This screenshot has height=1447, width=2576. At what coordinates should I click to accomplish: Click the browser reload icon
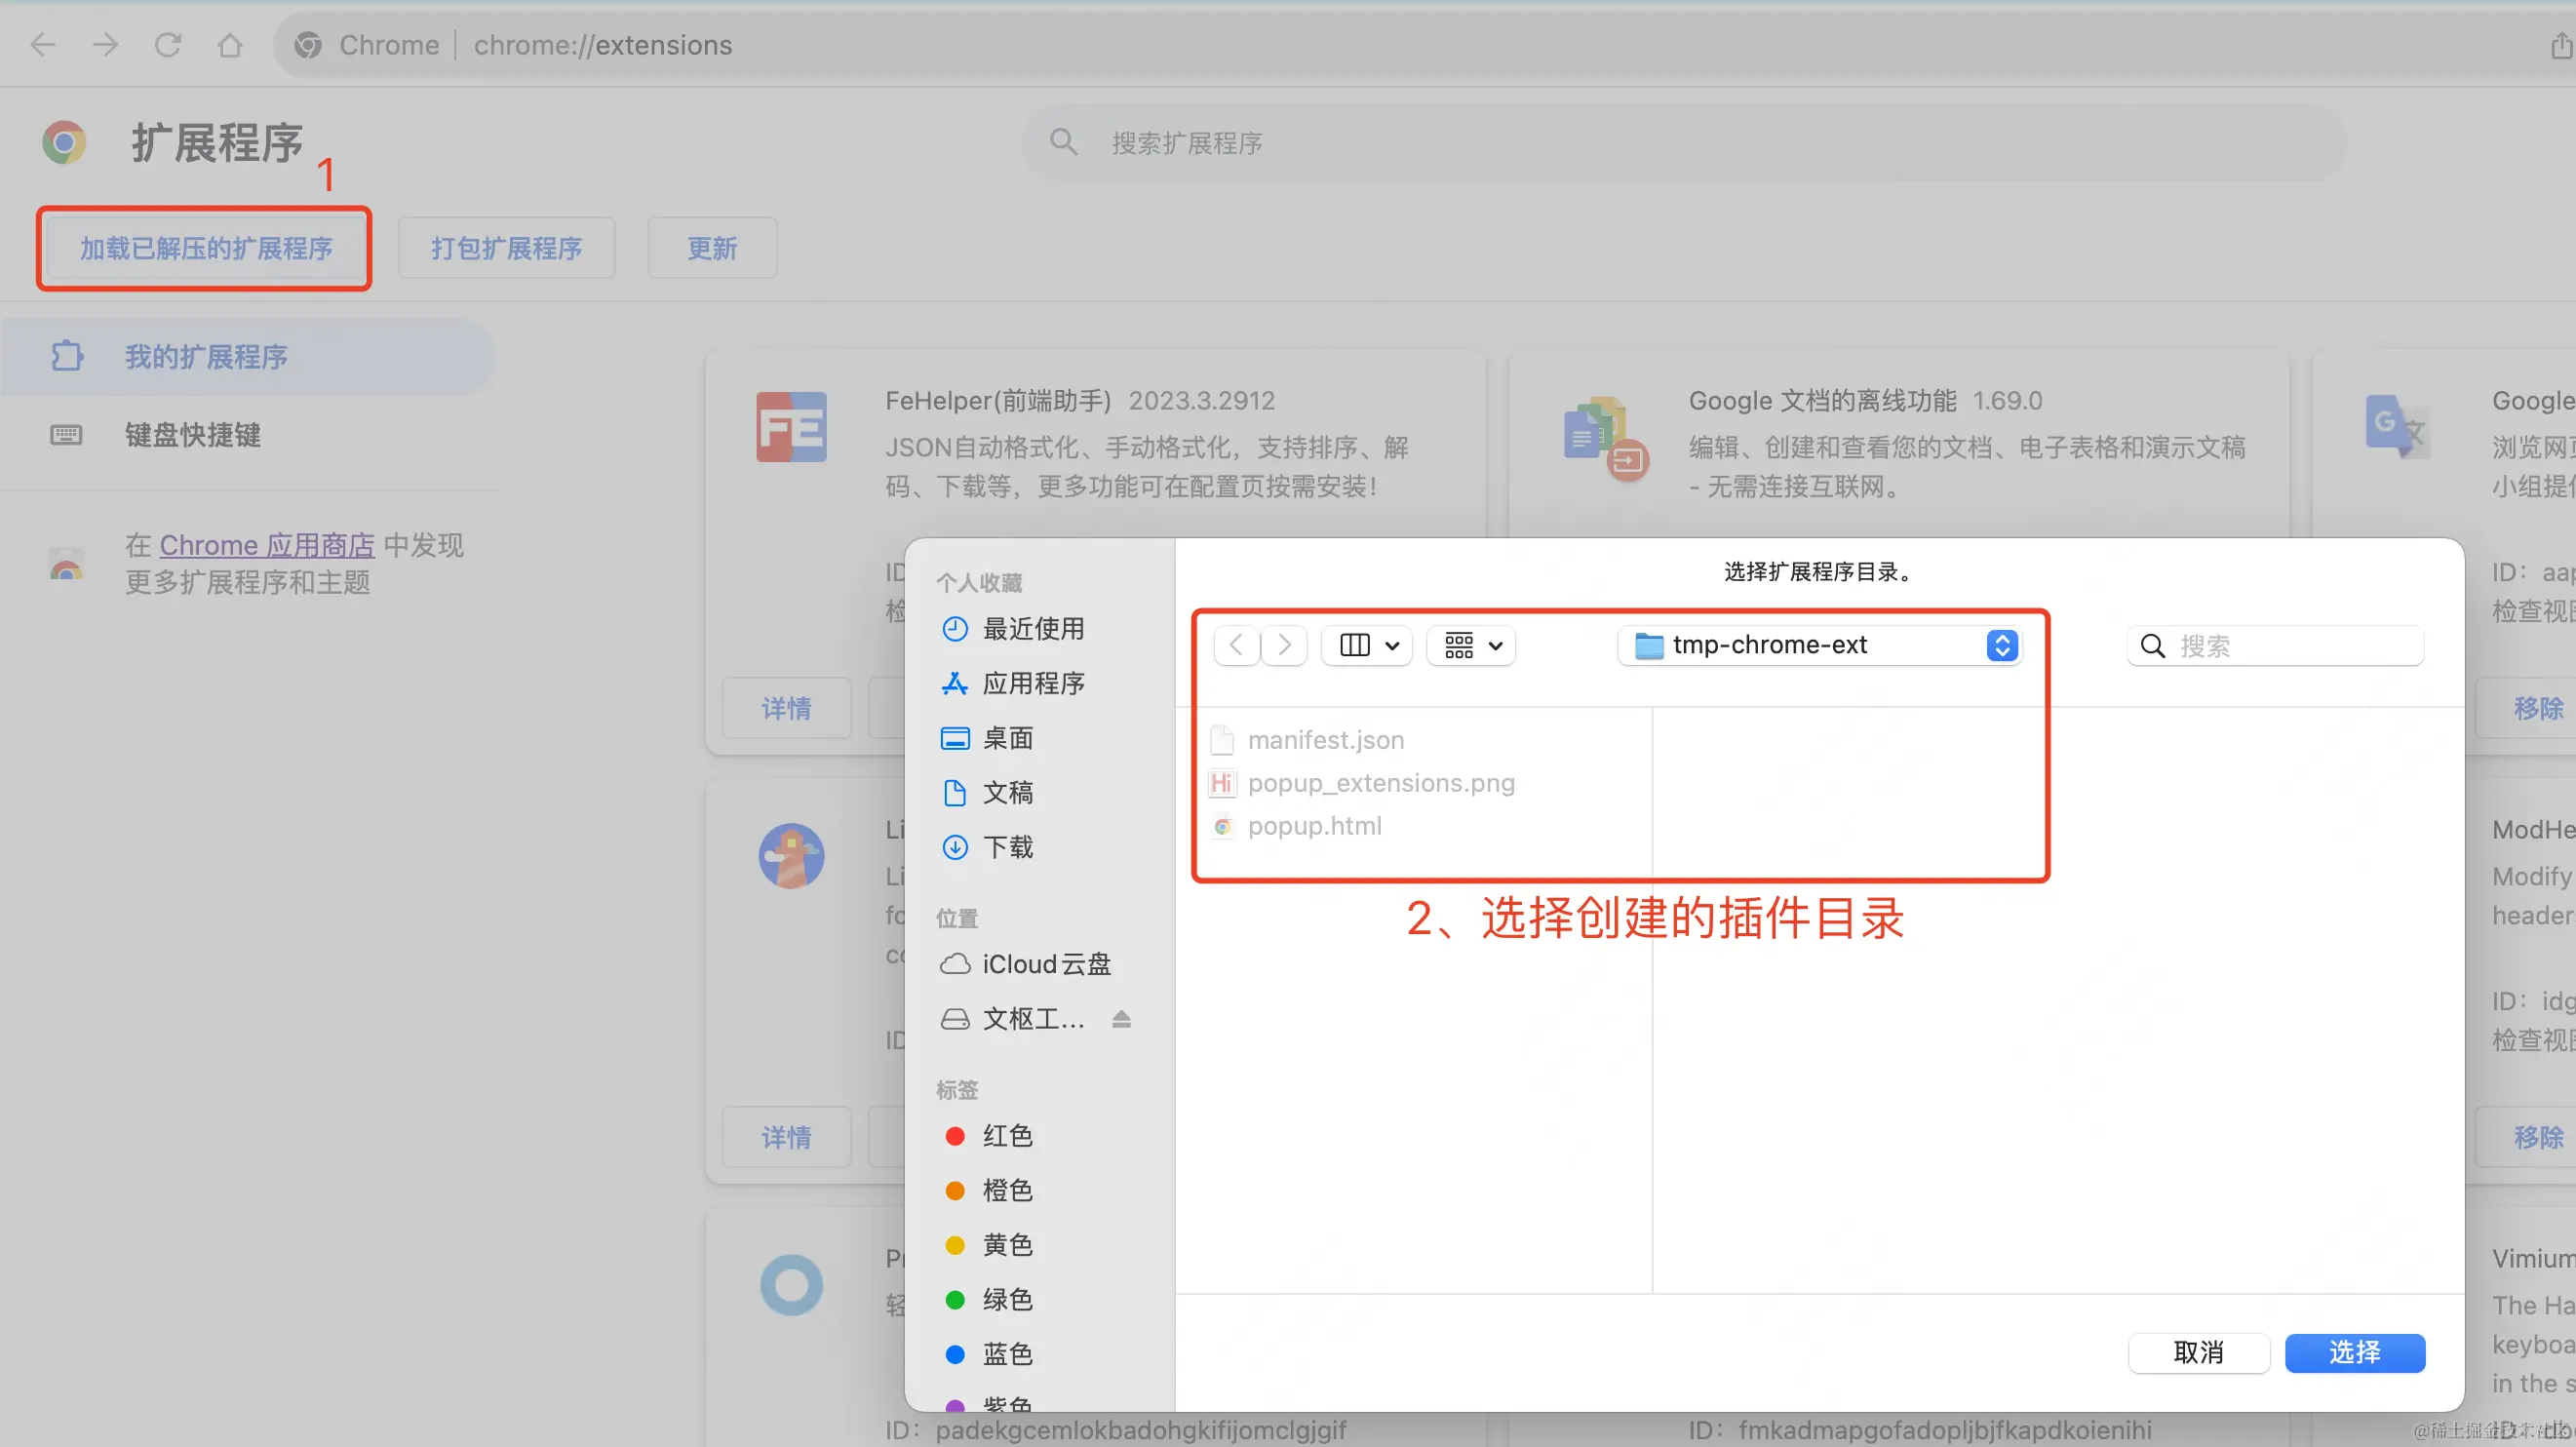167,45
